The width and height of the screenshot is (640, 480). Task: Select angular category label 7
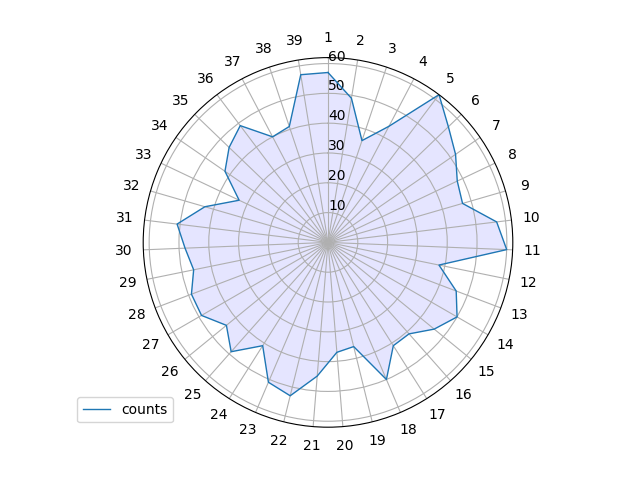(496, 125)
